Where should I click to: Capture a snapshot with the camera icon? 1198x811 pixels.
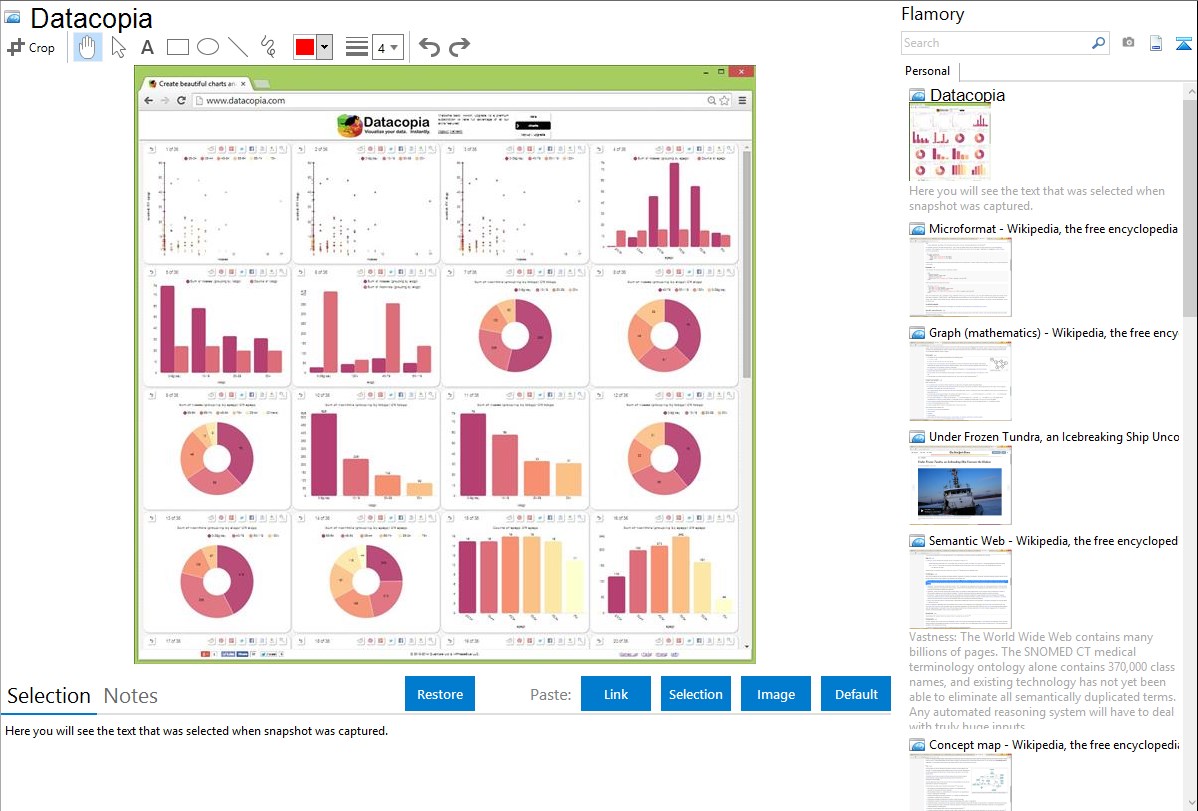1128,43
